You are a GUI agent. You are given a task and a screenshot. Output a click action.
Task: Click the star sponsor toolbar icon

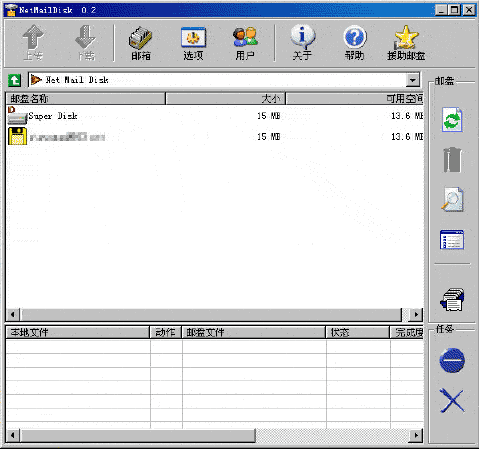click(406, 37)
